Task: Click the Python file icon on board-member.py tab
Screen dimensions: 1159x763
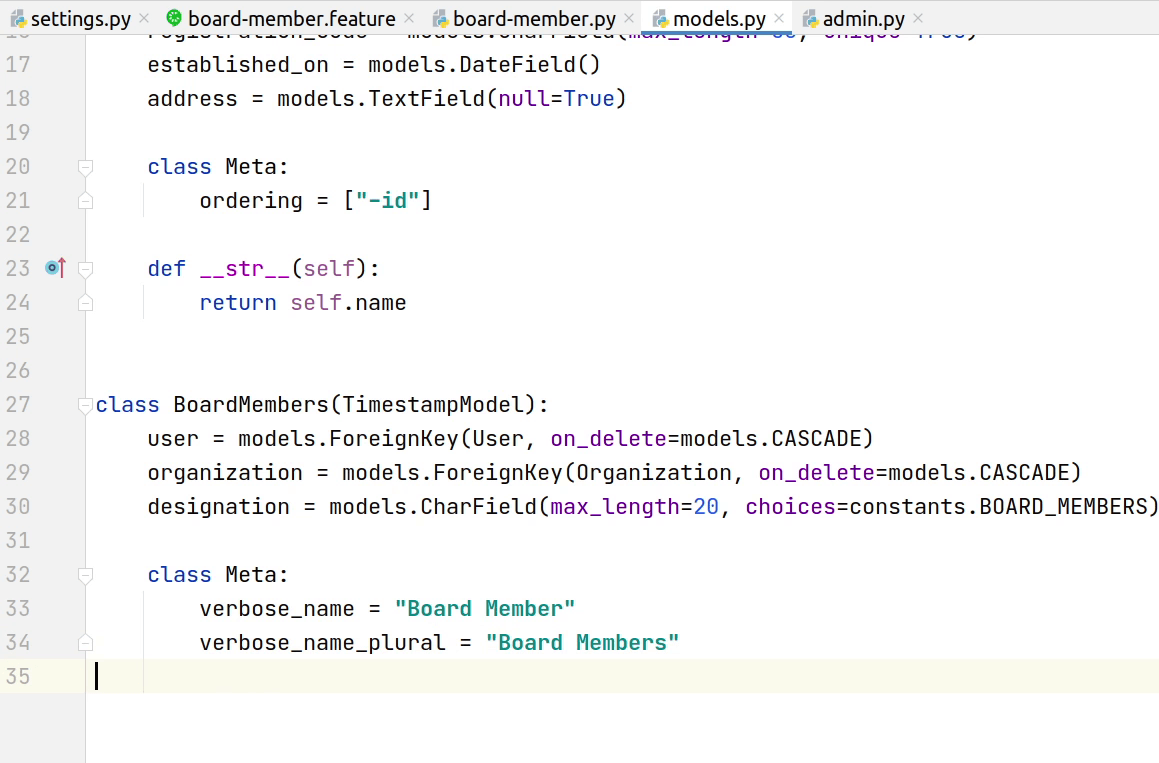Action: 441,18
